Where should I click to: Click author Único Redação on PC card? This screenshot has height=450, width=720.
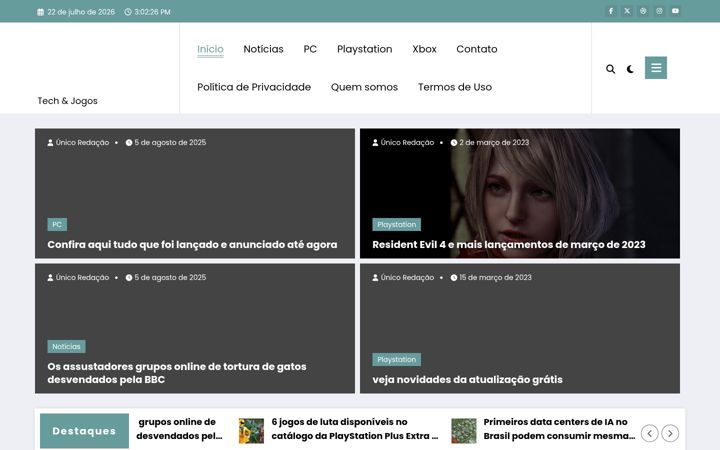tap(78, 143)
